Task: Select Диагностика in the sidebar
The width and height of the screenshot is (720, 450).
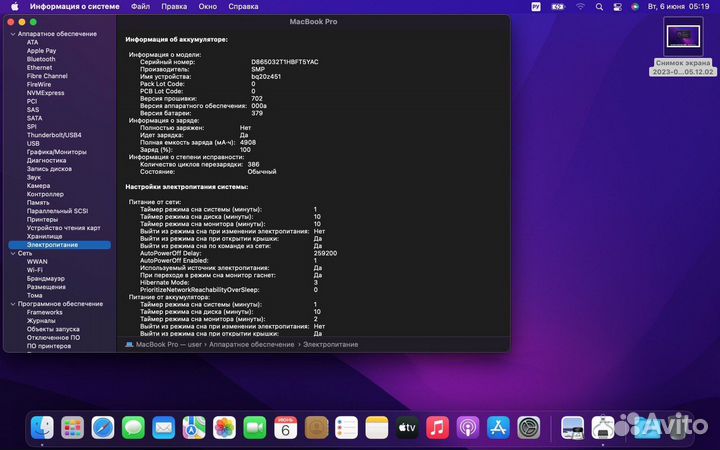Action: (46, 161)
